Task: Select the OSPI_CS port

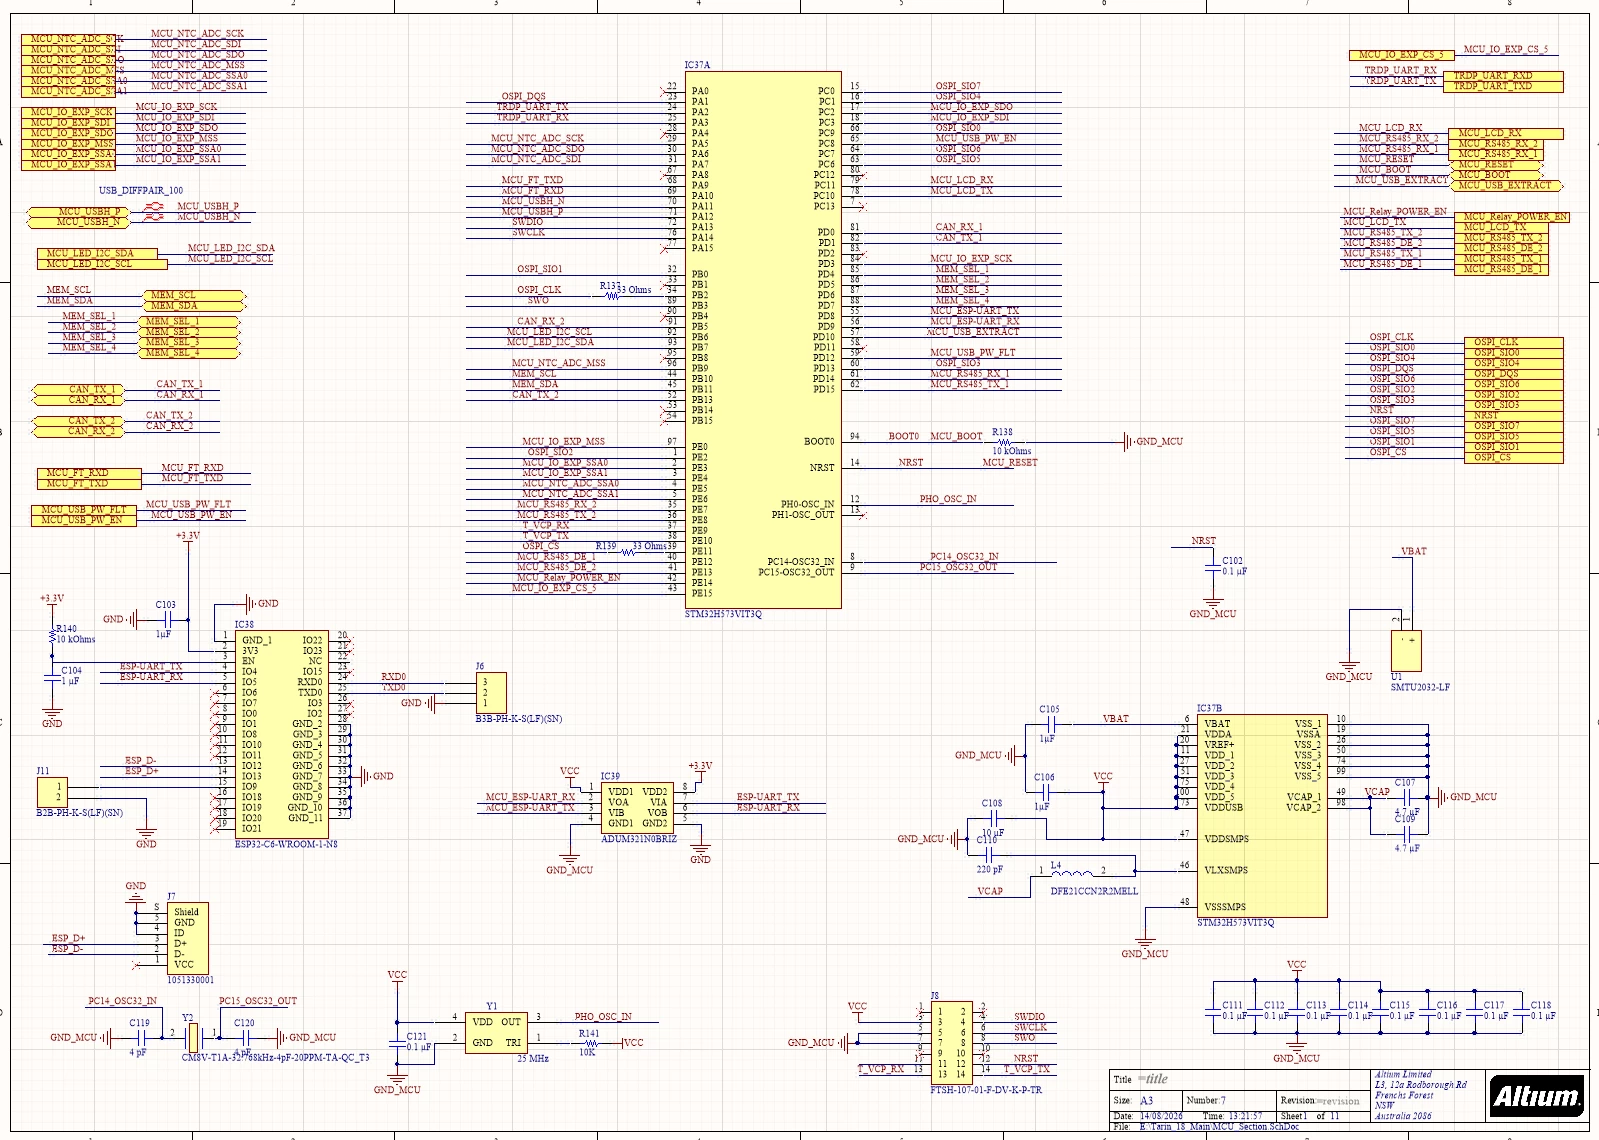Action: (x=1512, y=457)
